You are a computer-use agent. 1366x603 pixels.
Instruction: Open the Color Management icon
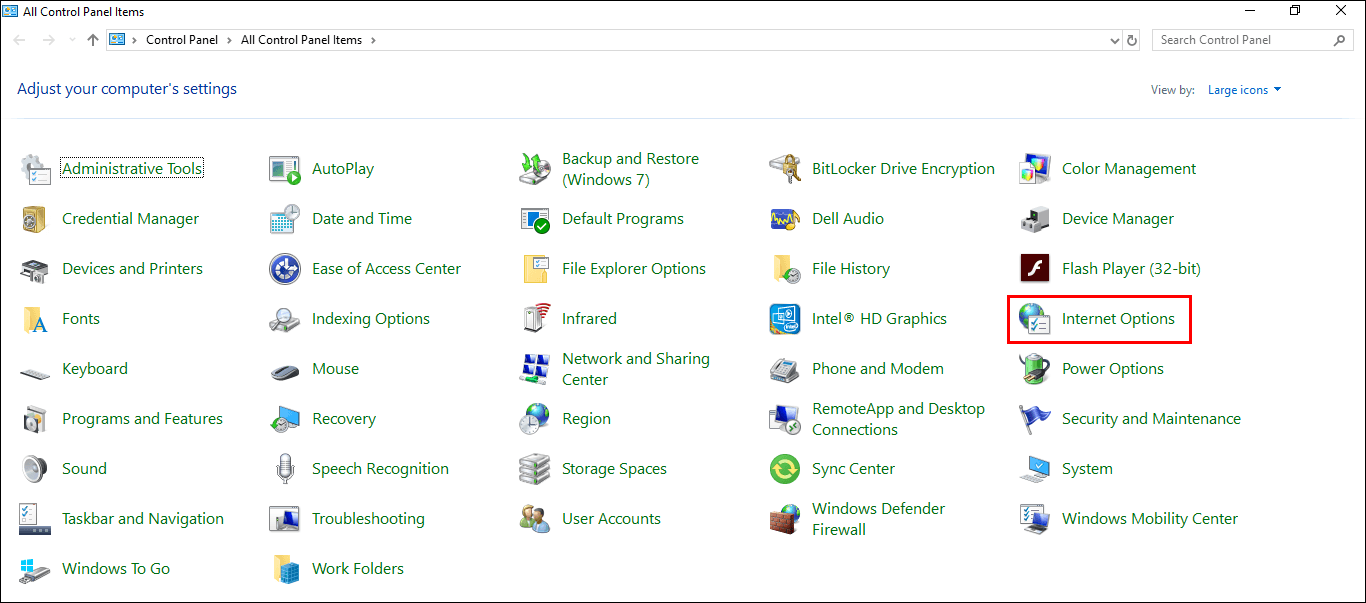[x=1035, y=169]
